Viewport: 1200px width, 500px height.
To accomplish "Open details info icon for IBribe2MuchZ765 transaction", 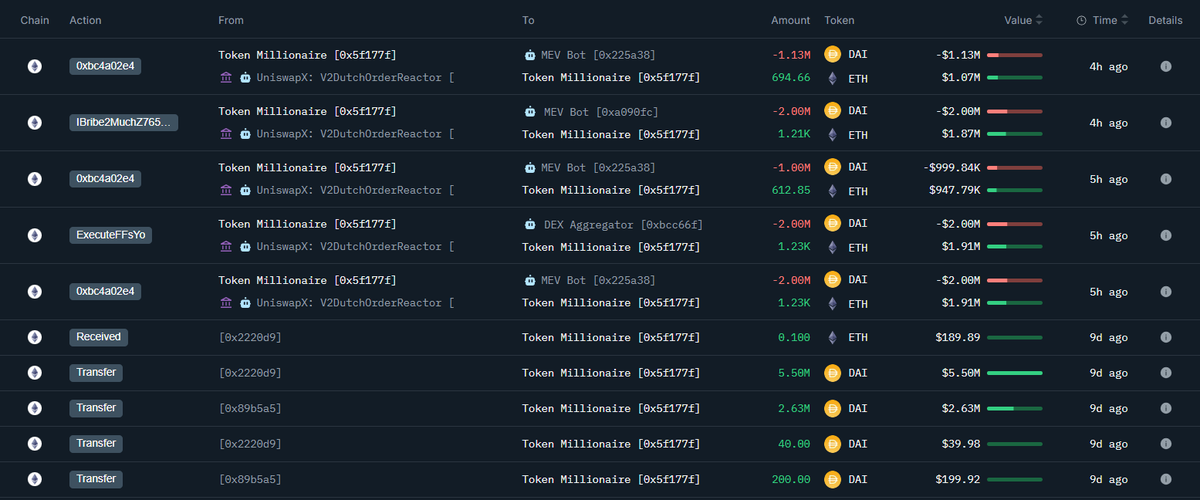I will (x=1165, y=122).
